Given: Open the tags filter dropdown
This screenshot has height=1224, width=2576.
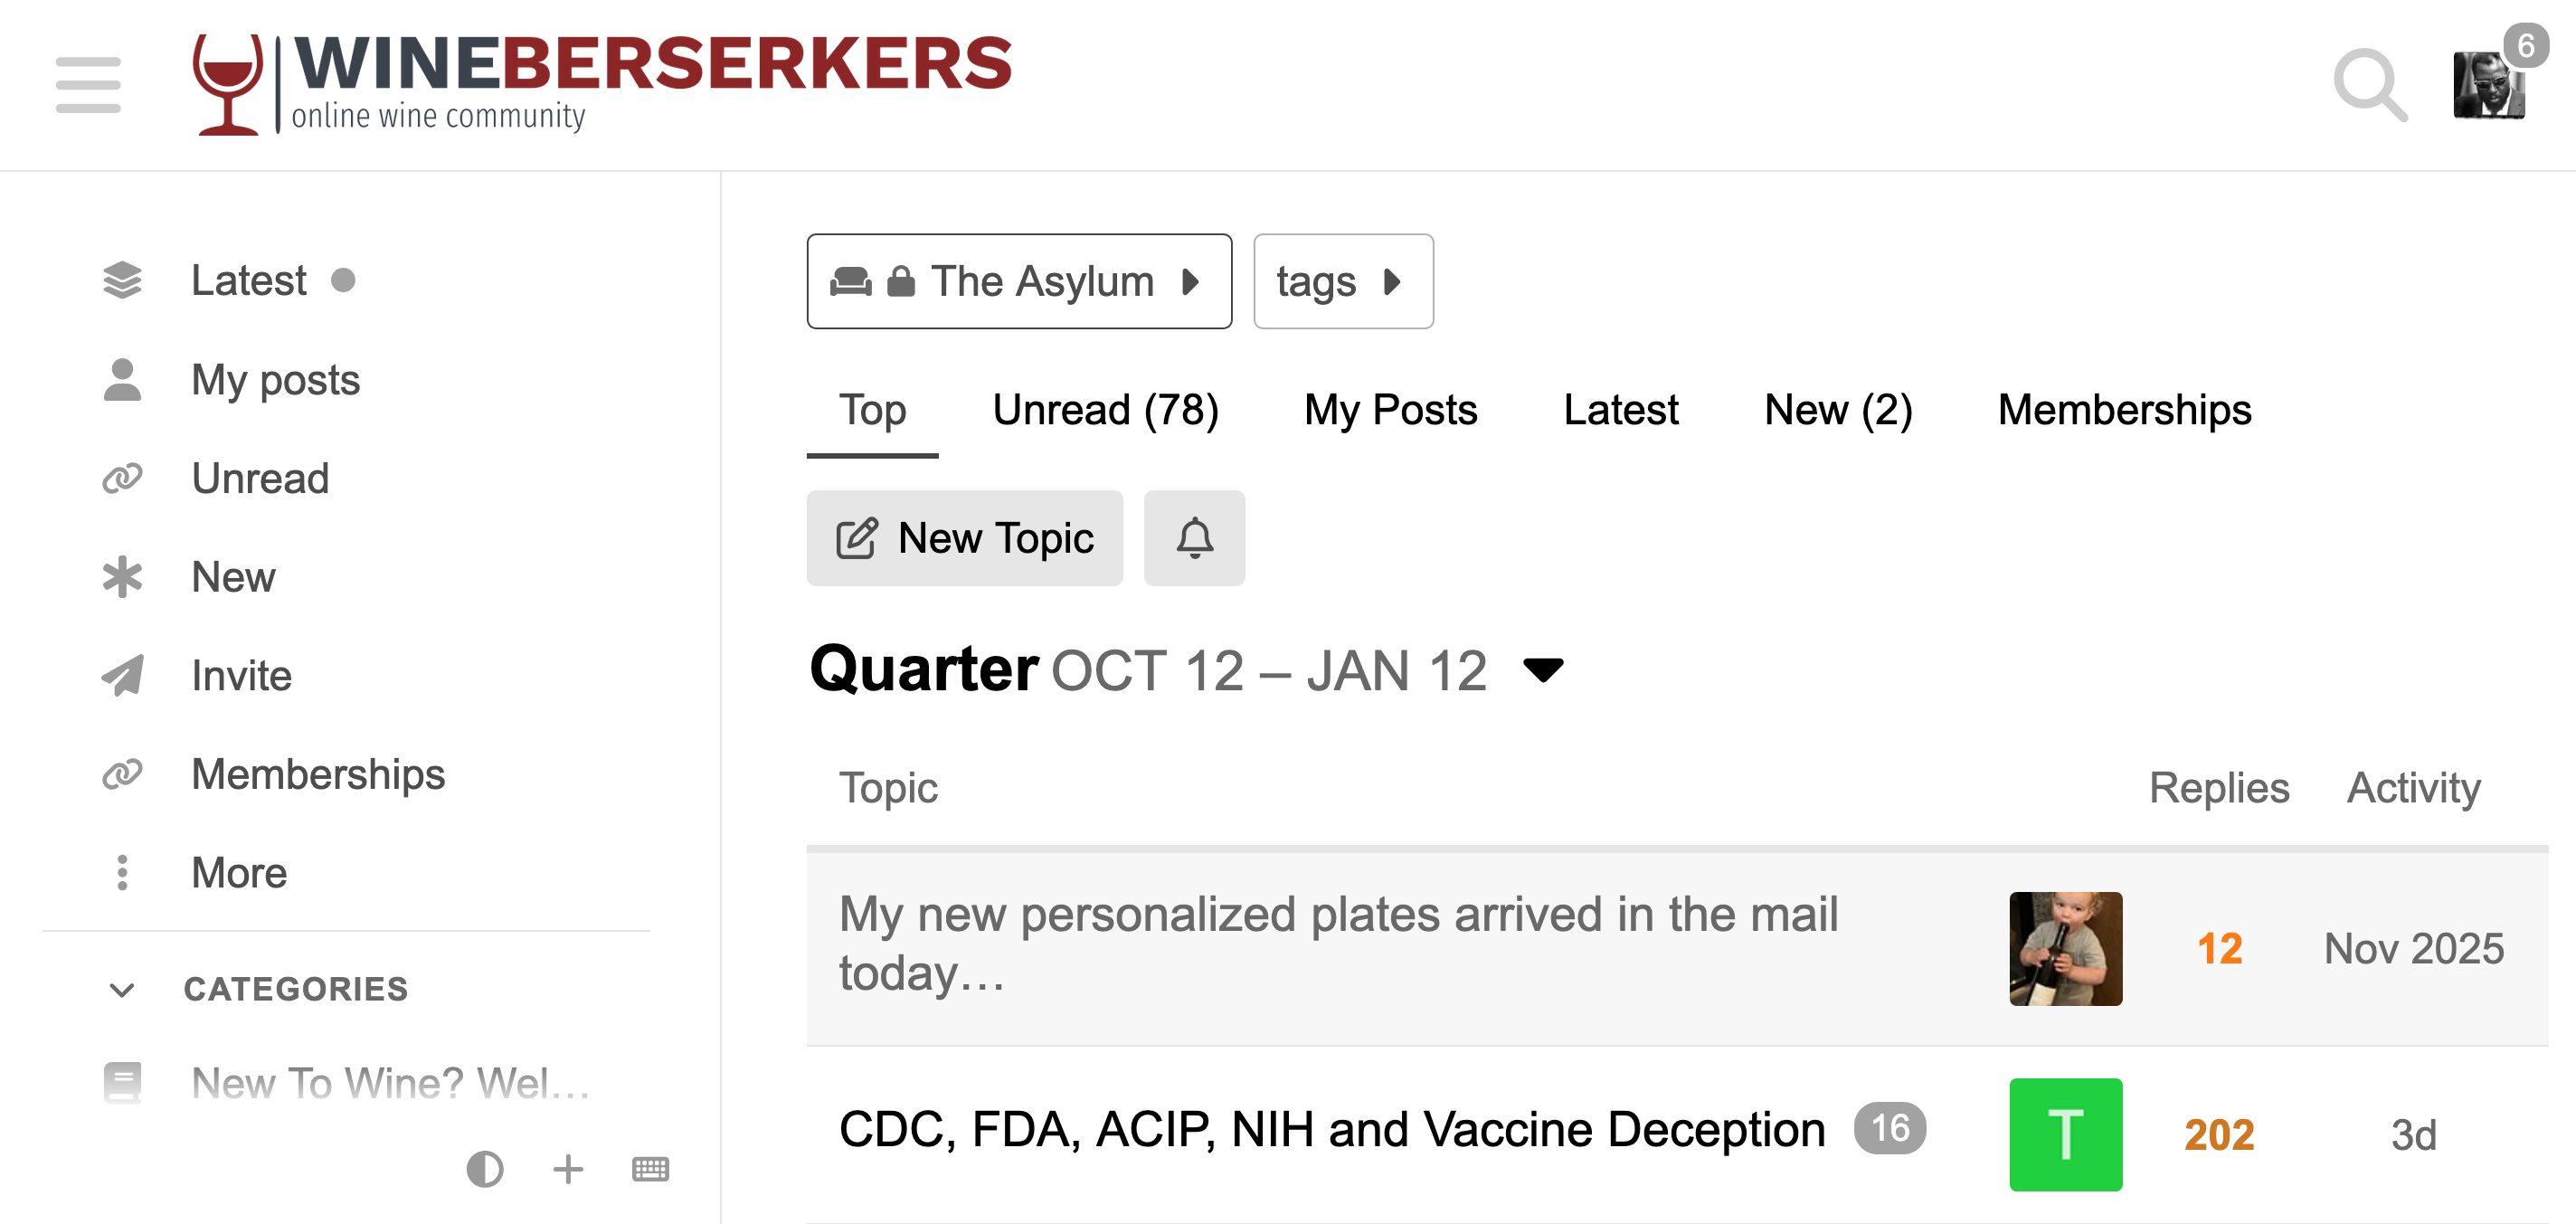Looking at the screenshot, I should tap(1342, 281).
